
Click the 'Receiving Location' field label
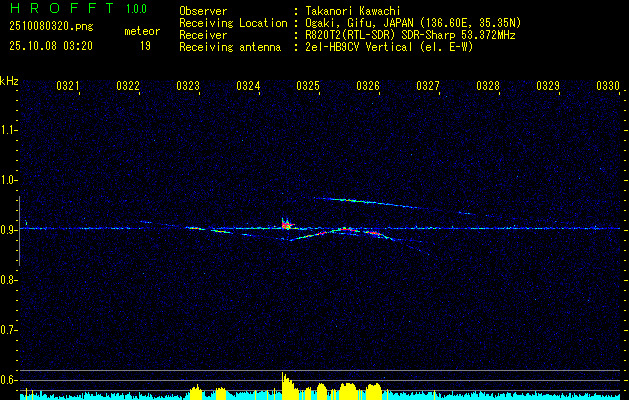click(233, 23)
